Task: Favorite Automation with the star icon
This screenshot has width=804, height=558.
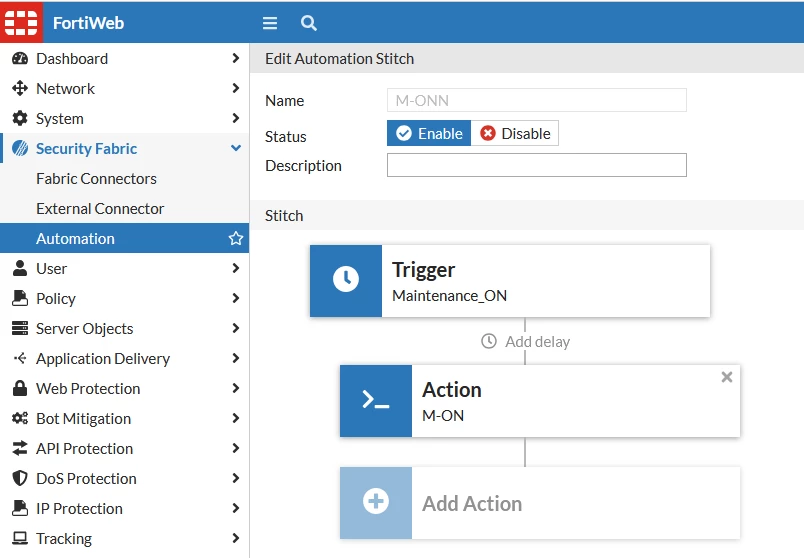Action: 236,238
